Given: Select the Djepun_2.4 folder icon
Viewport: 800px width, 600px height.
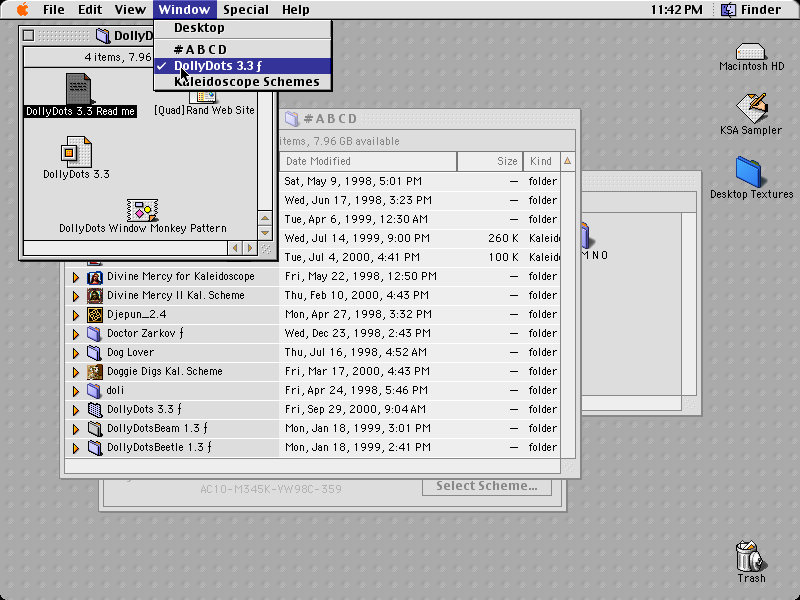Looking at the screenshot, I should coord(94,315).
